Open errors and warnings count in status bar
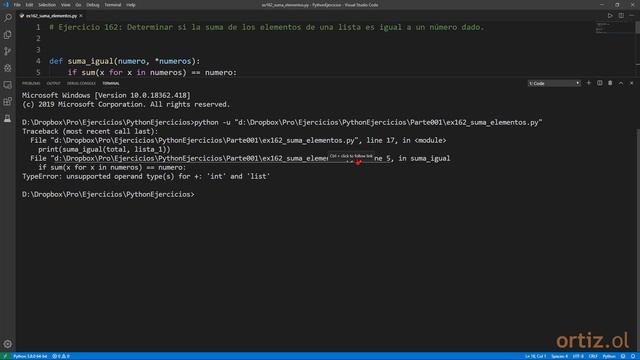This screenshot has height=360, width=640. tap(61, 356)
